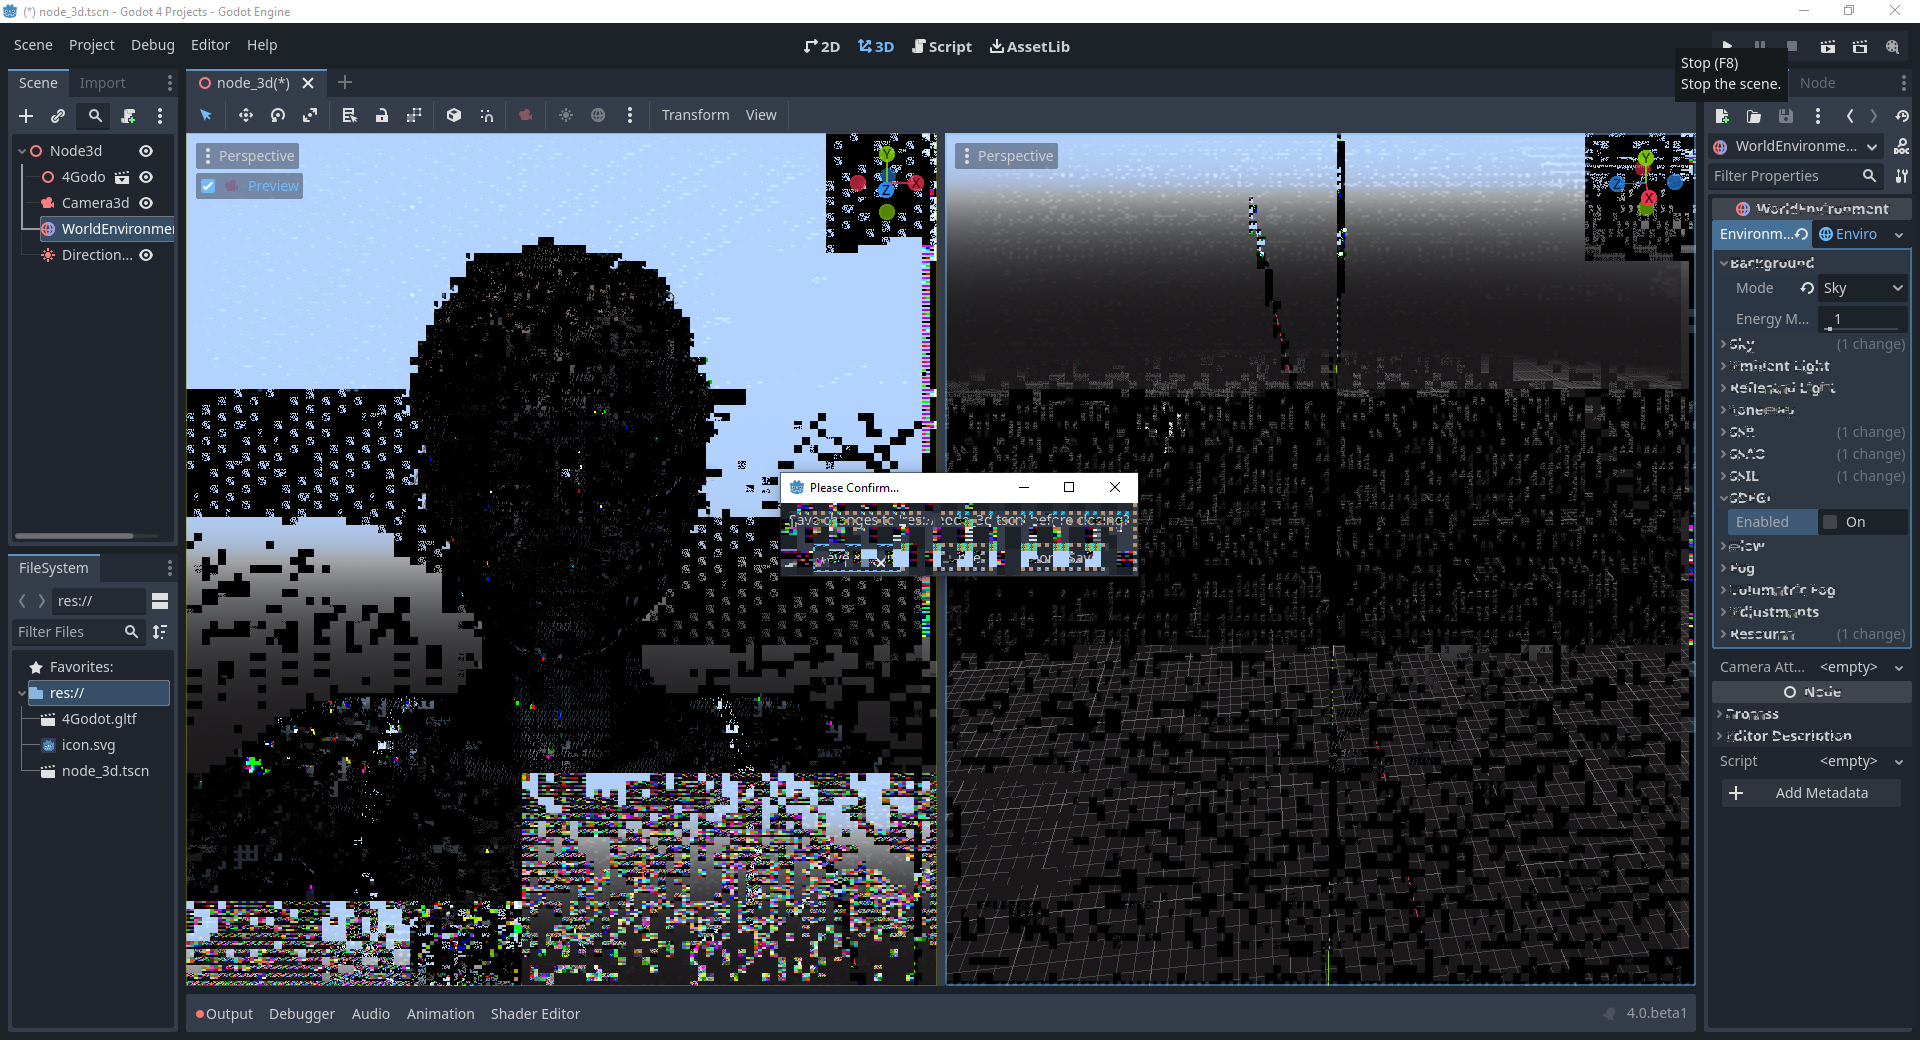Open sun and environment settings three dots
Image resolution: width=1920 pixels, height=1040 pixels.
630,115
